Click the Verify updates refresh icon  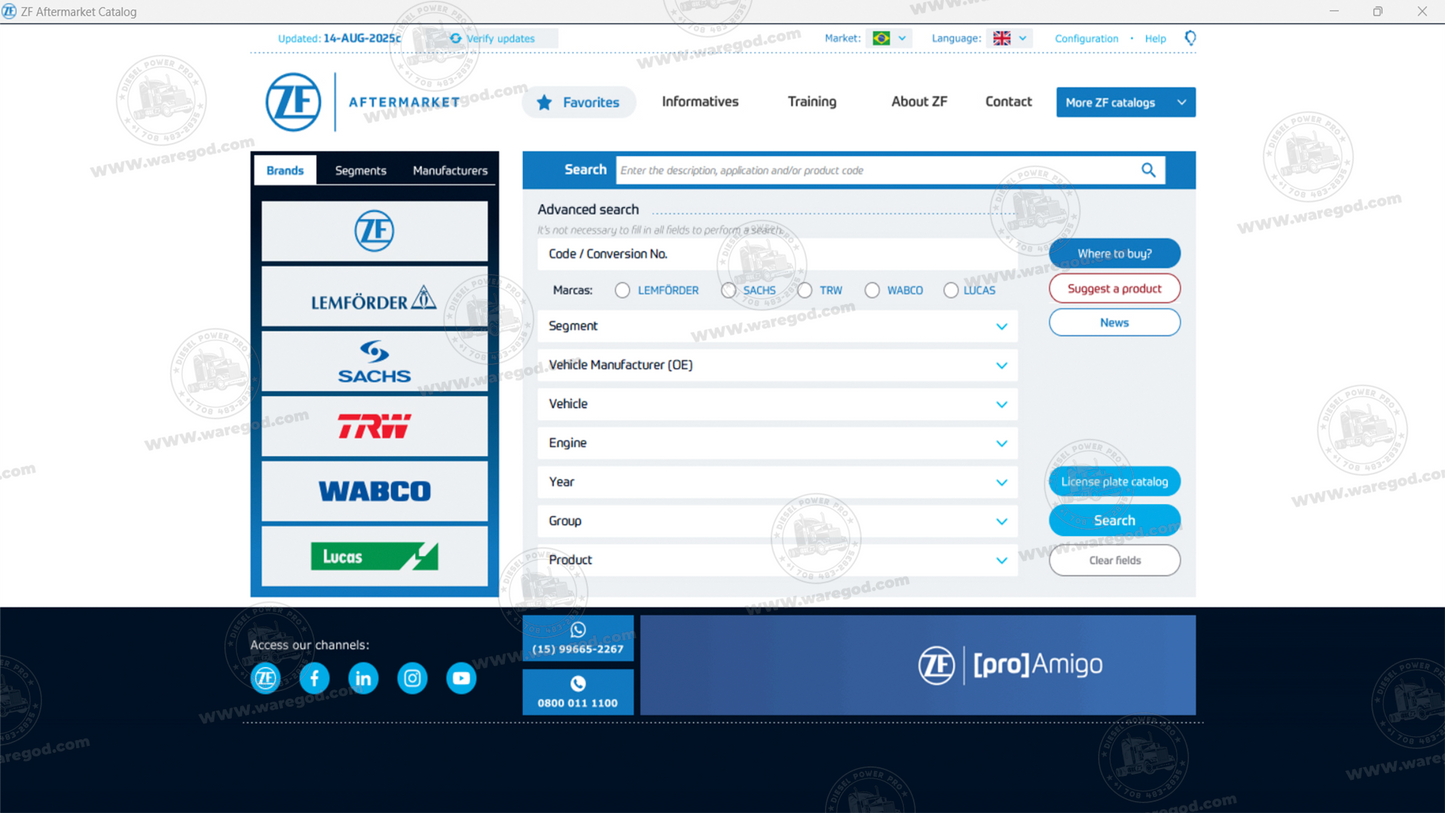pos(456,39)
